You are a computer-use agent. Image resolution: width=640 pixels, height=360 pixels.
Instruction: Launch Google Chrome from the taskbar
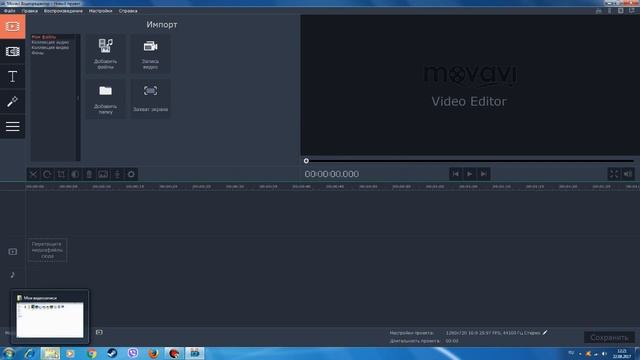tap(91, 353)
